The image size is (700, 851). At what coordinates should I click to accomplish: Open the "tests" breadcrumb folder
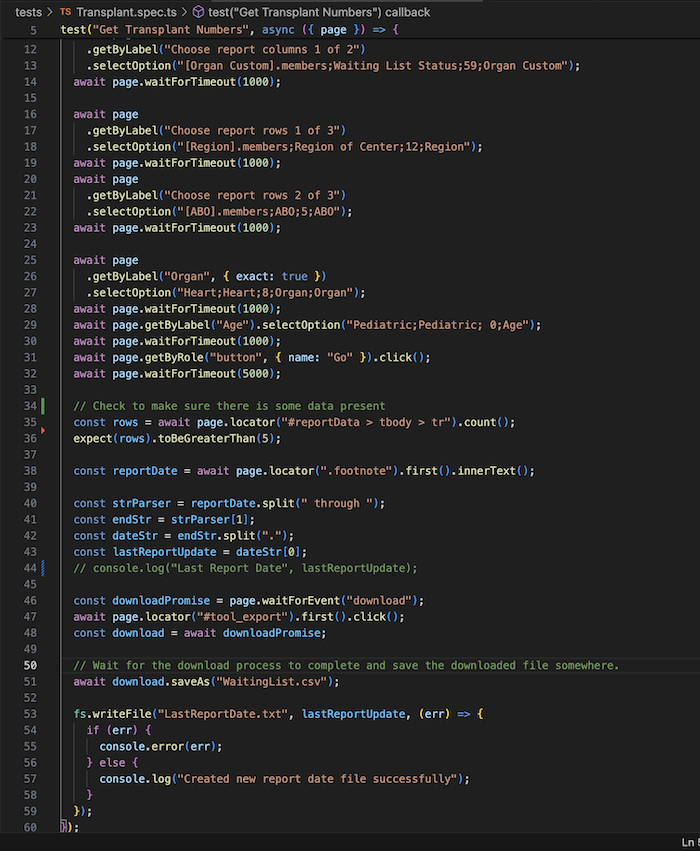pyautogui.click(x=28, y=12)
